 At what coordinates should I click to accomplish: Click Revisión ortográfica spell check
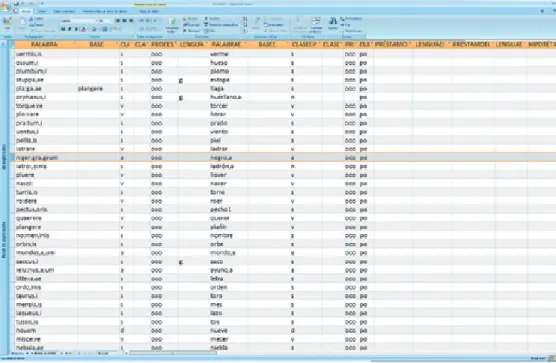point(221,25)
